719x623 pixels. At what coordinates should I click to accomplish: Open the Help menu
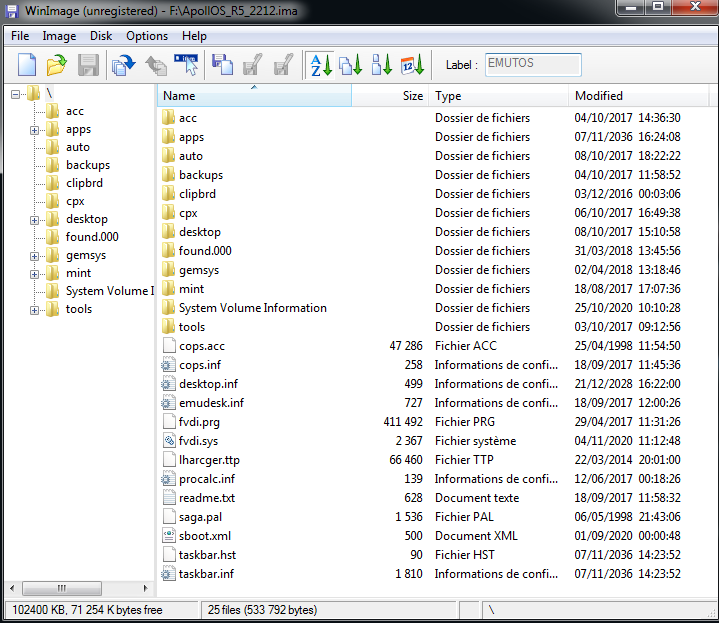(194, 36)
